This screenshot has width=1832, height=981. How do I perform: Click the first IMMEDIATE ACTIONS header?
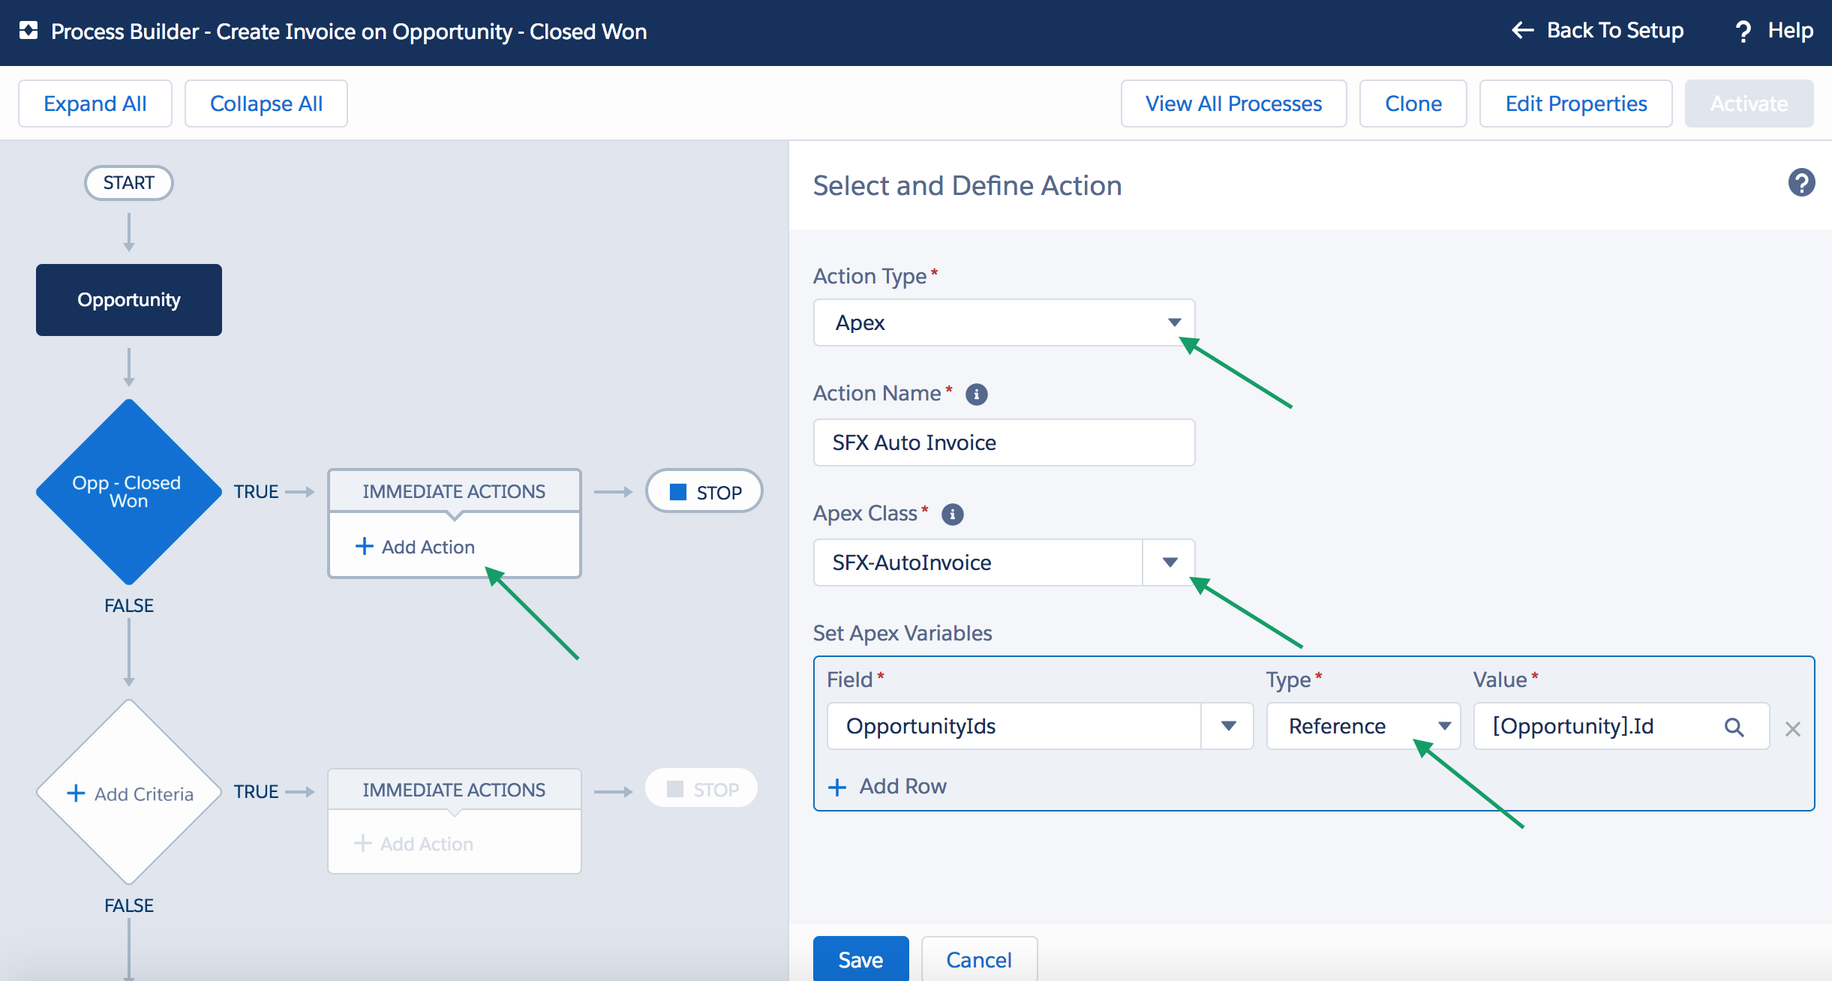point(454,491)
